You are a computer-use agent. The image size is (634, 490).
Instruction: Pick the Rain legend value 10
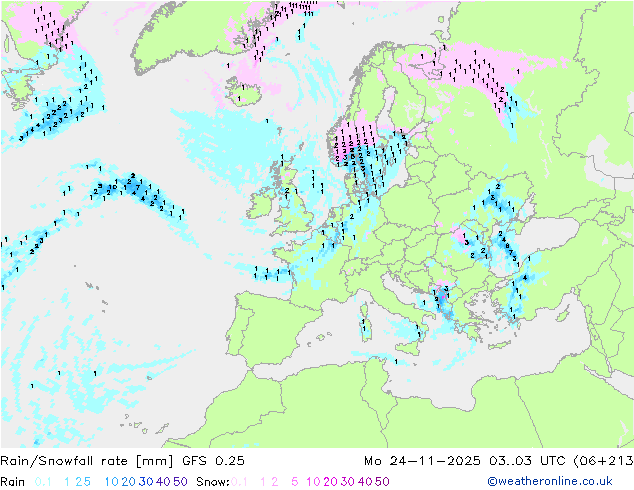pyautogui.click(x=111, y=482)
